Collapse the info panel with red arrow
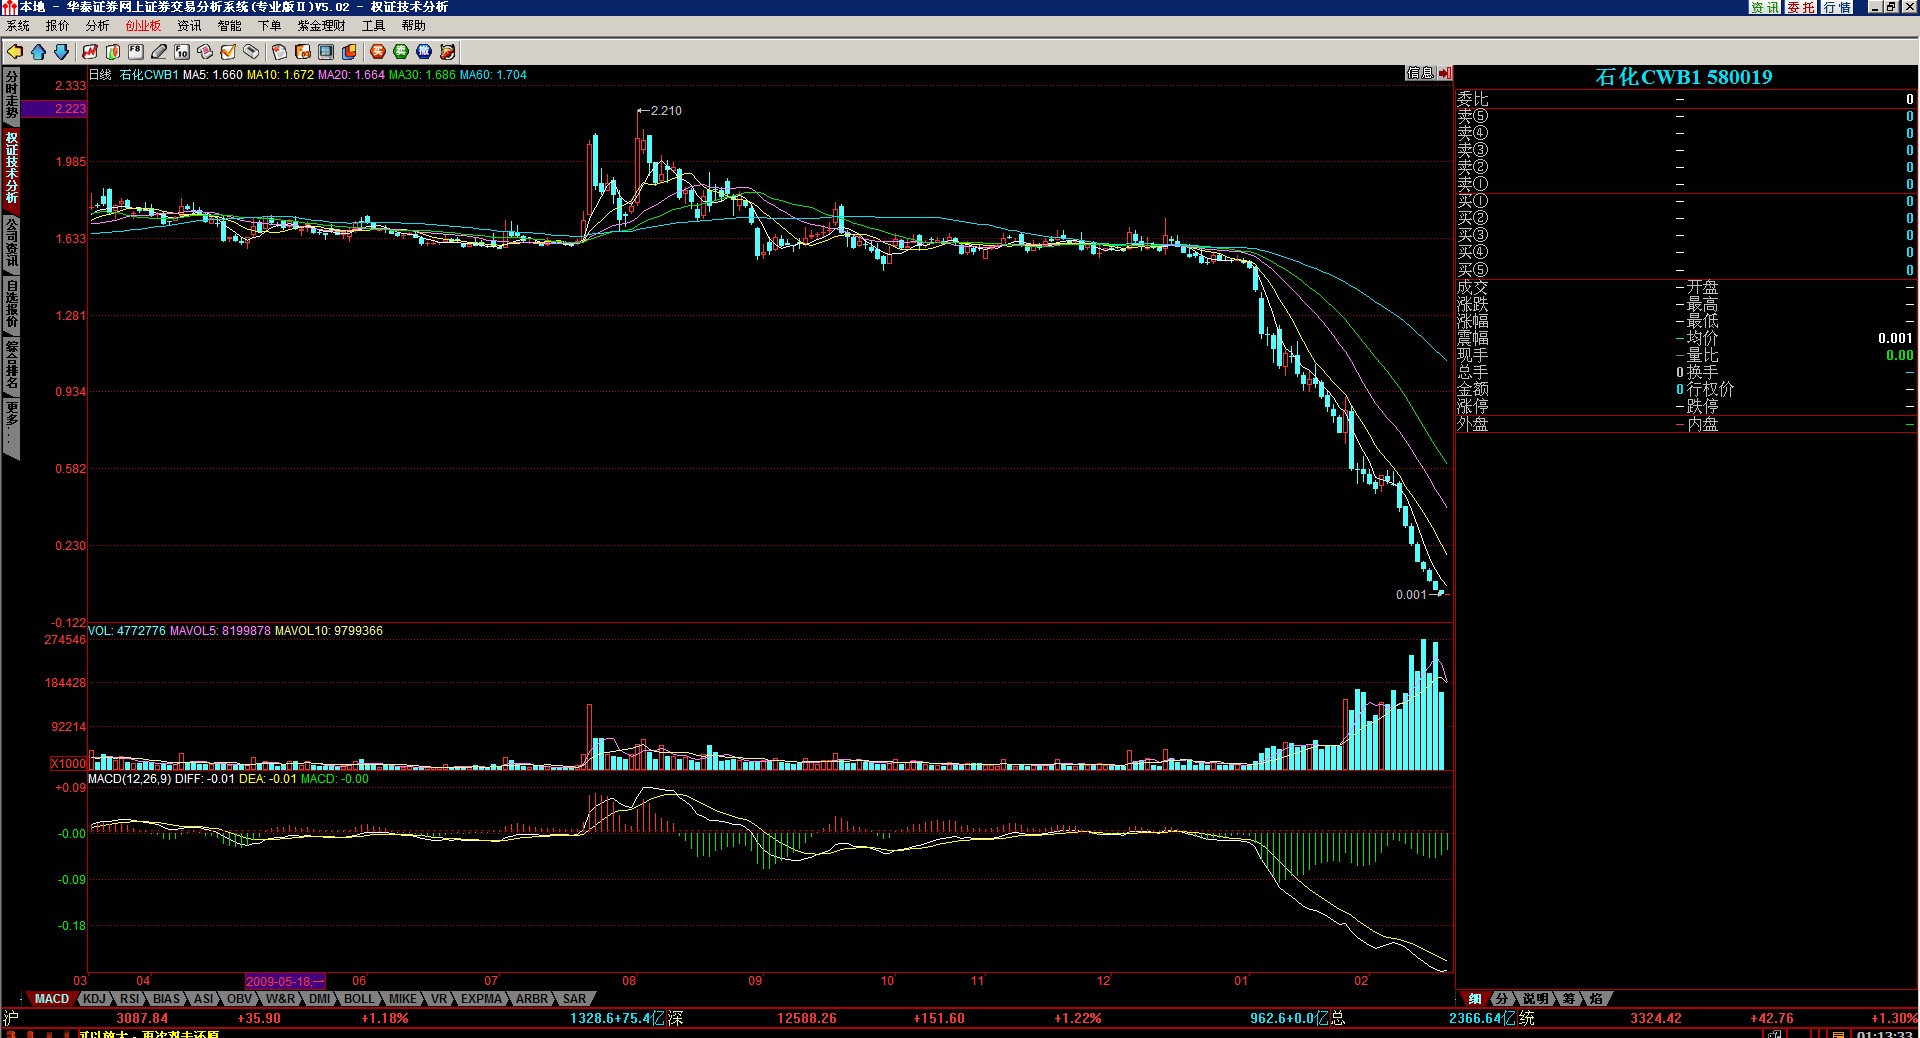Viewport: 1920px width, 1038px height. (x=1445, y=73)
